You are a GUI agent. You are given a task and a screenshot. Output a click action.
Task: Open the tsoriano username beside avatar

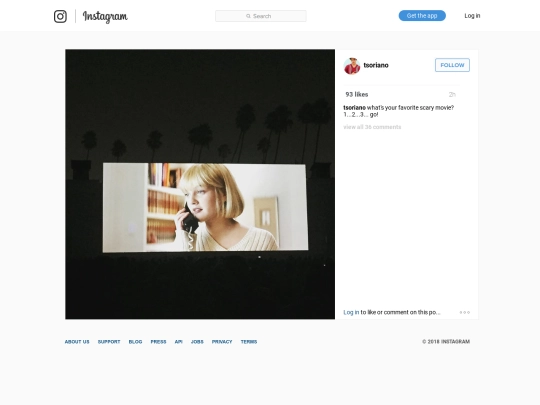click(376, 65)
